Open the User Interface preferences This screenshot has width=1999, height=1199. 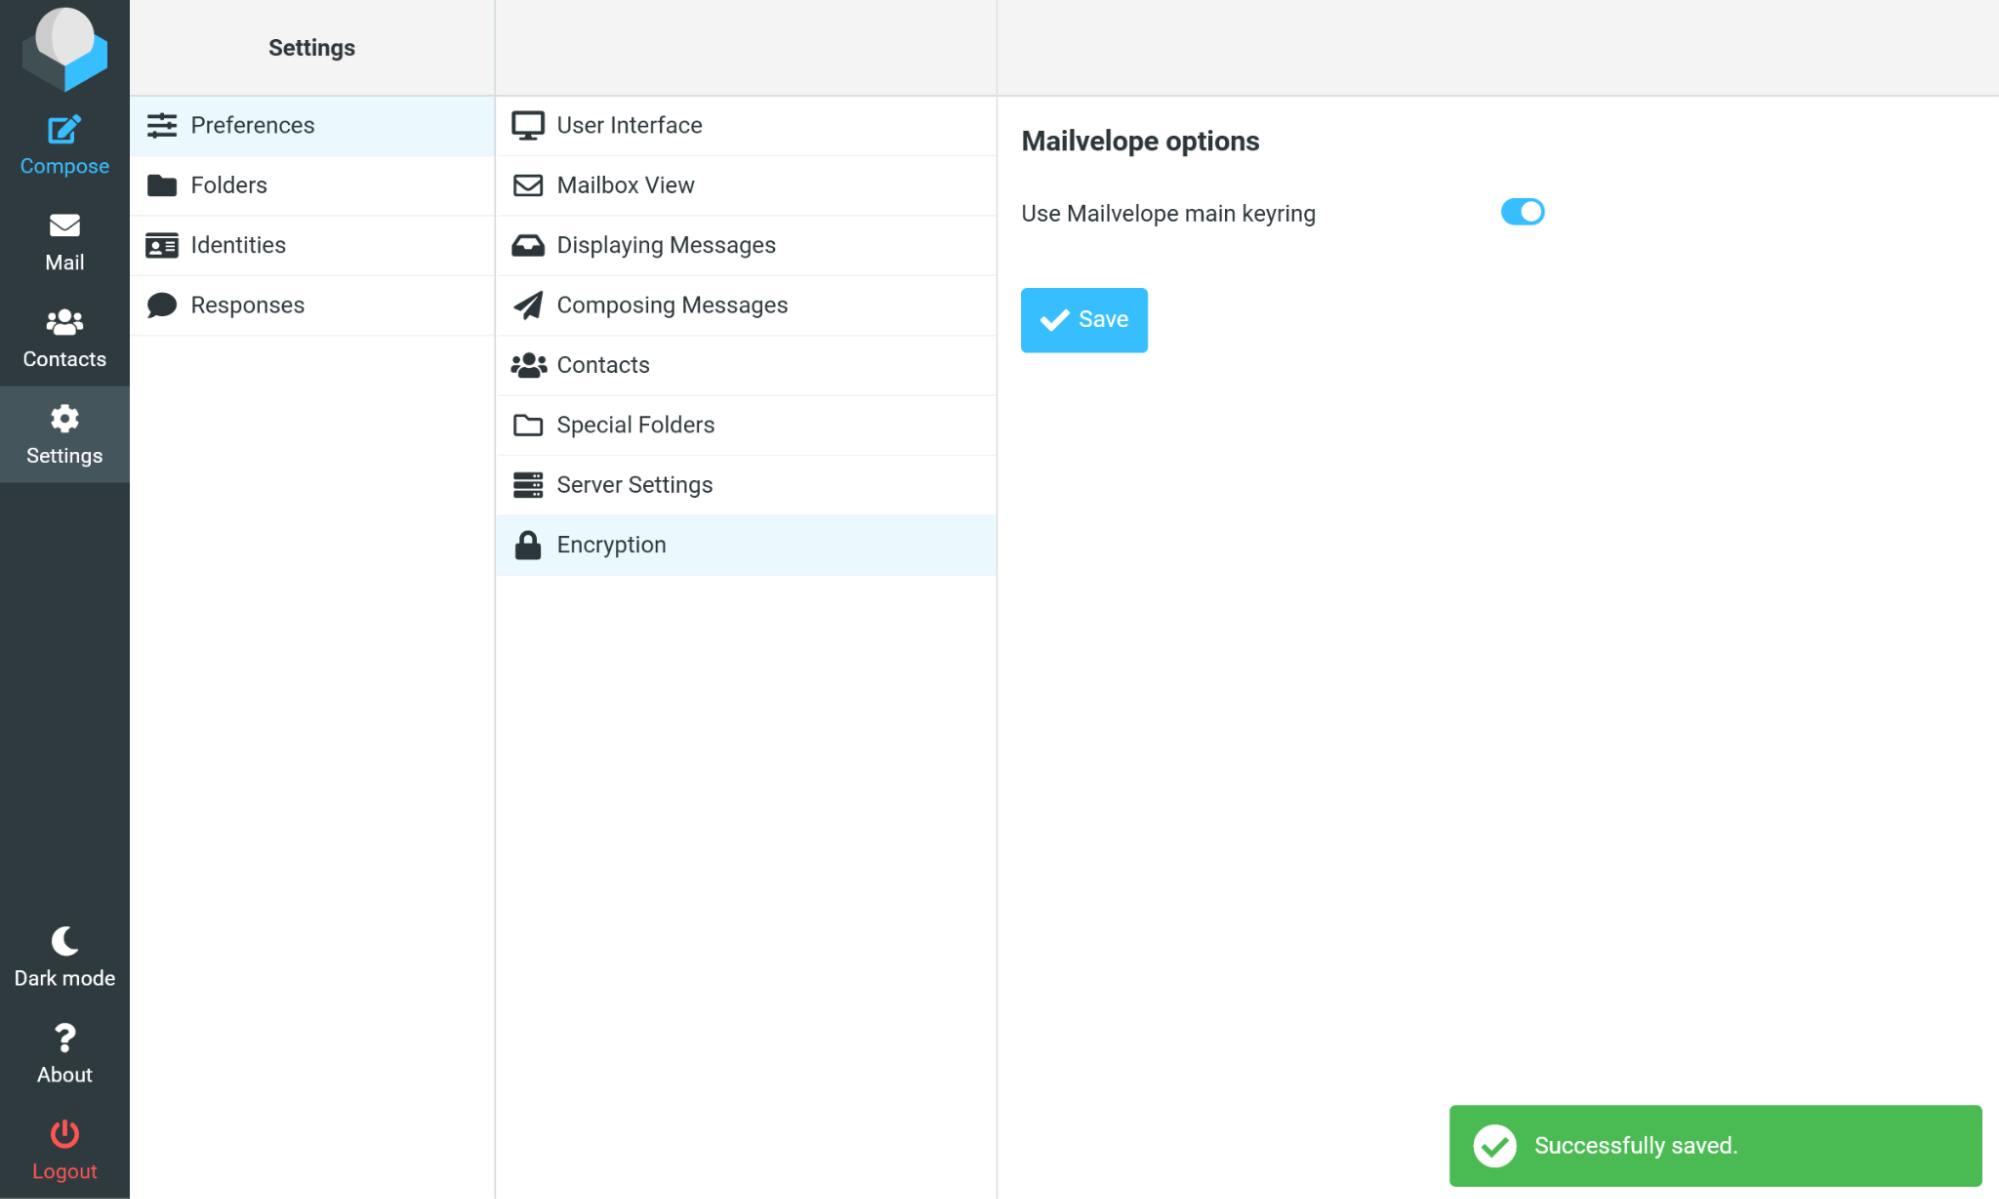tap(629, 125)
